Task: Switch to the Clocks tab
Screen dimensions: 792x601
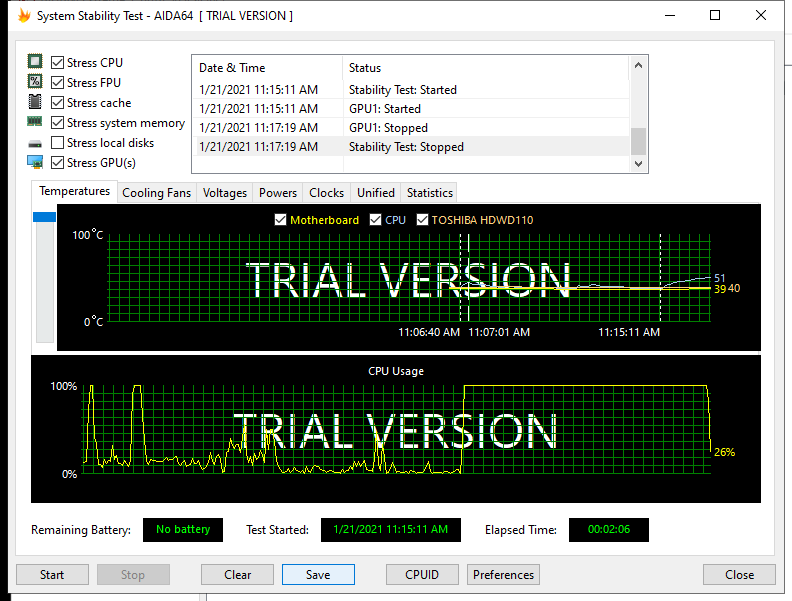Action: (326, 193)
